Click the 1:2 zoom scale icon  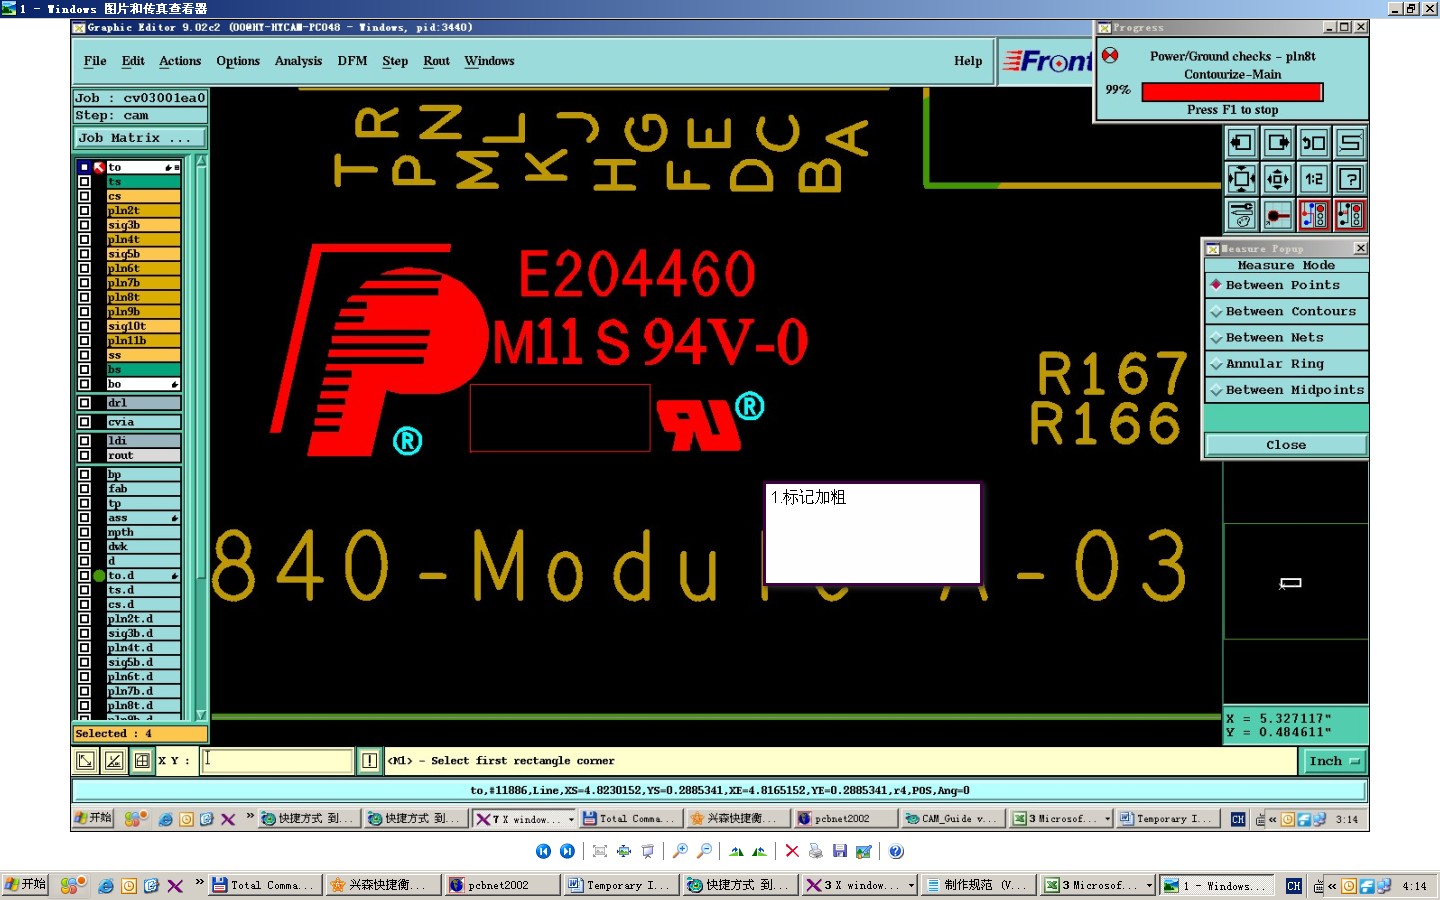(1314, 179)
